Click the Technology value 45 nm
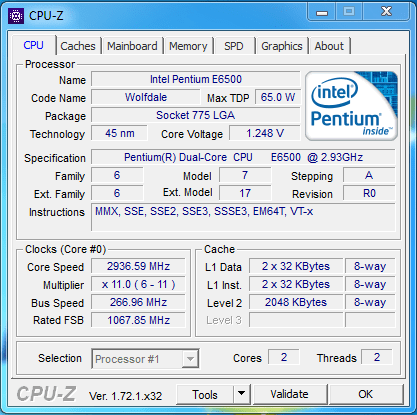Screen dimensions: 417x415 click(120, 133)
